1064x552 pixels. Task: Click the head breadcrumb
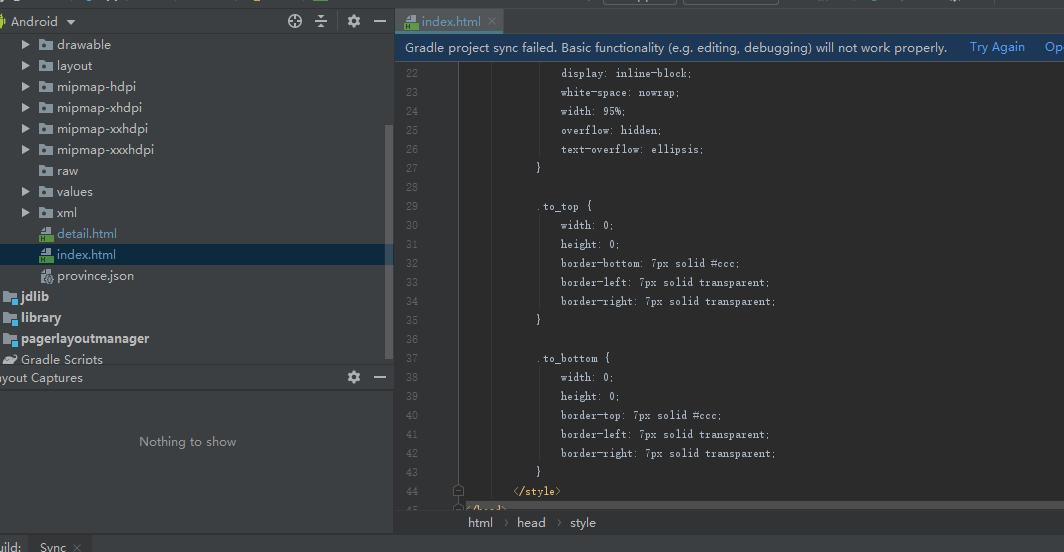click(531, 523)
